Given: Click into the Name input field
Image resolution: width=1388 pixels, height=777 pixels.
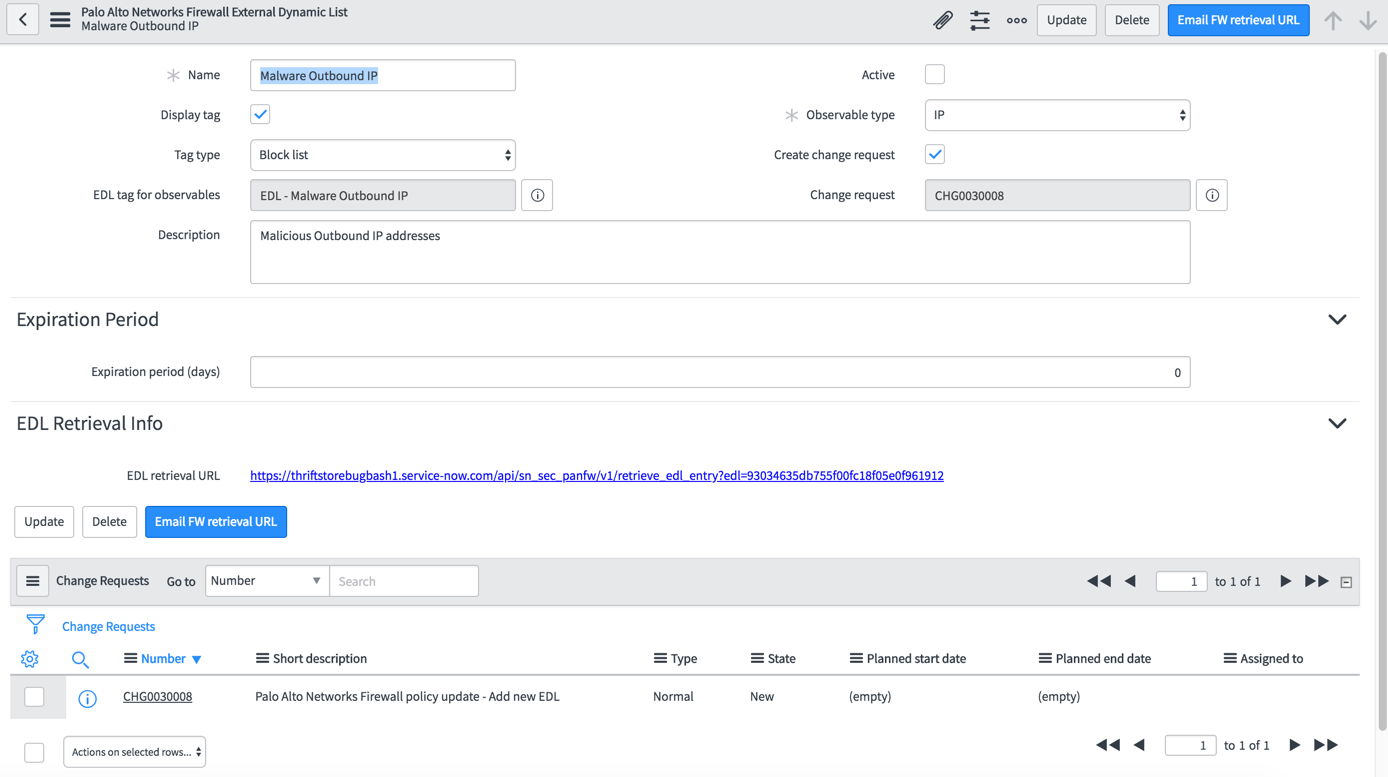Looking at the screenshot, I should [383, 75].
